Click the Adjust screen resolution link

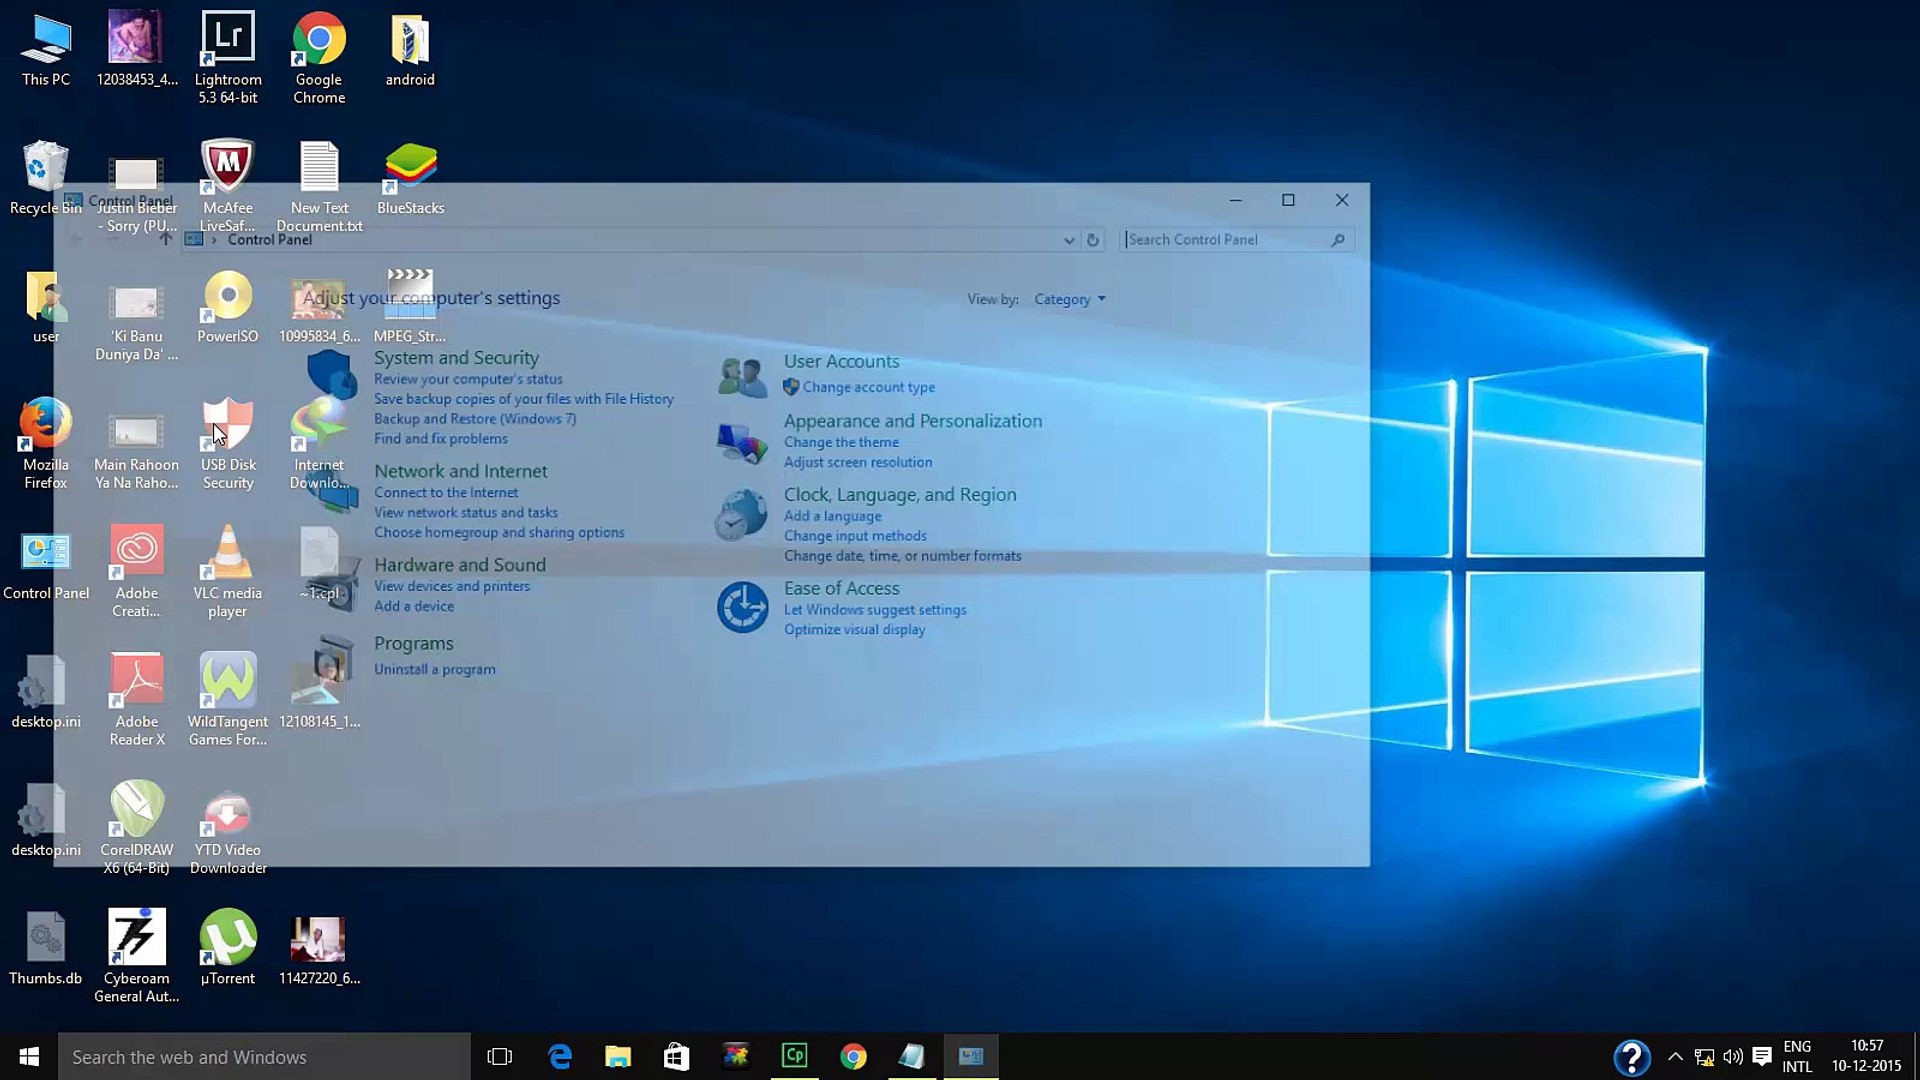[x=857, y=462]
